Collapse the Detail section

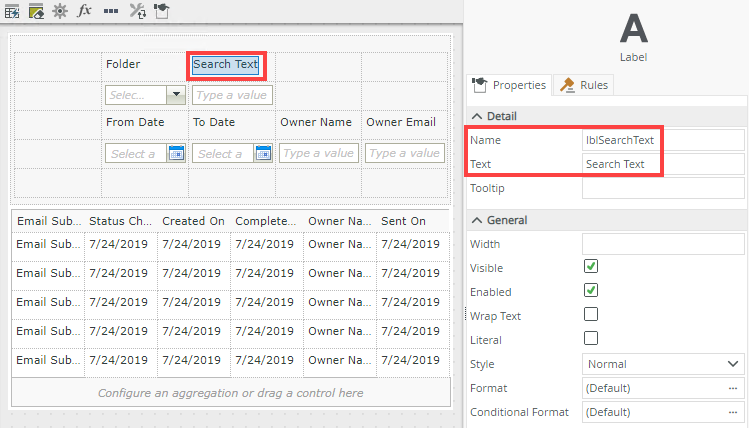tap(477, 116)
